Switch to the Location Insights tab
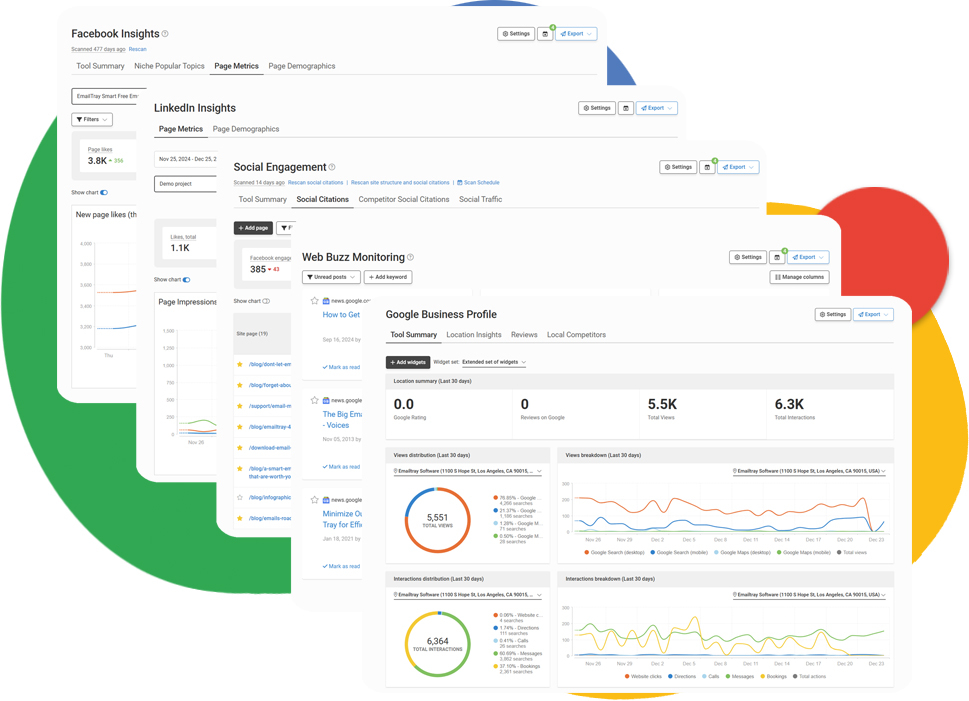The height and width of the screenshot is (701, 969). click(474, 335)
